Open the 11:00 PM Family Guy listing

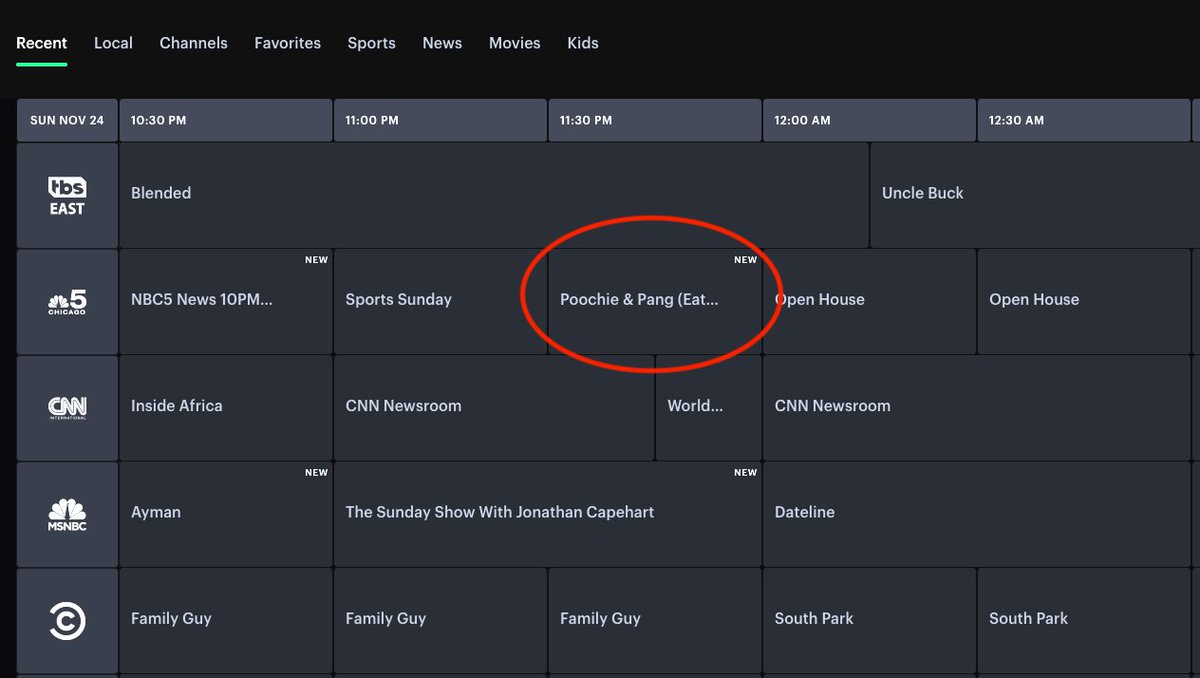440,621
